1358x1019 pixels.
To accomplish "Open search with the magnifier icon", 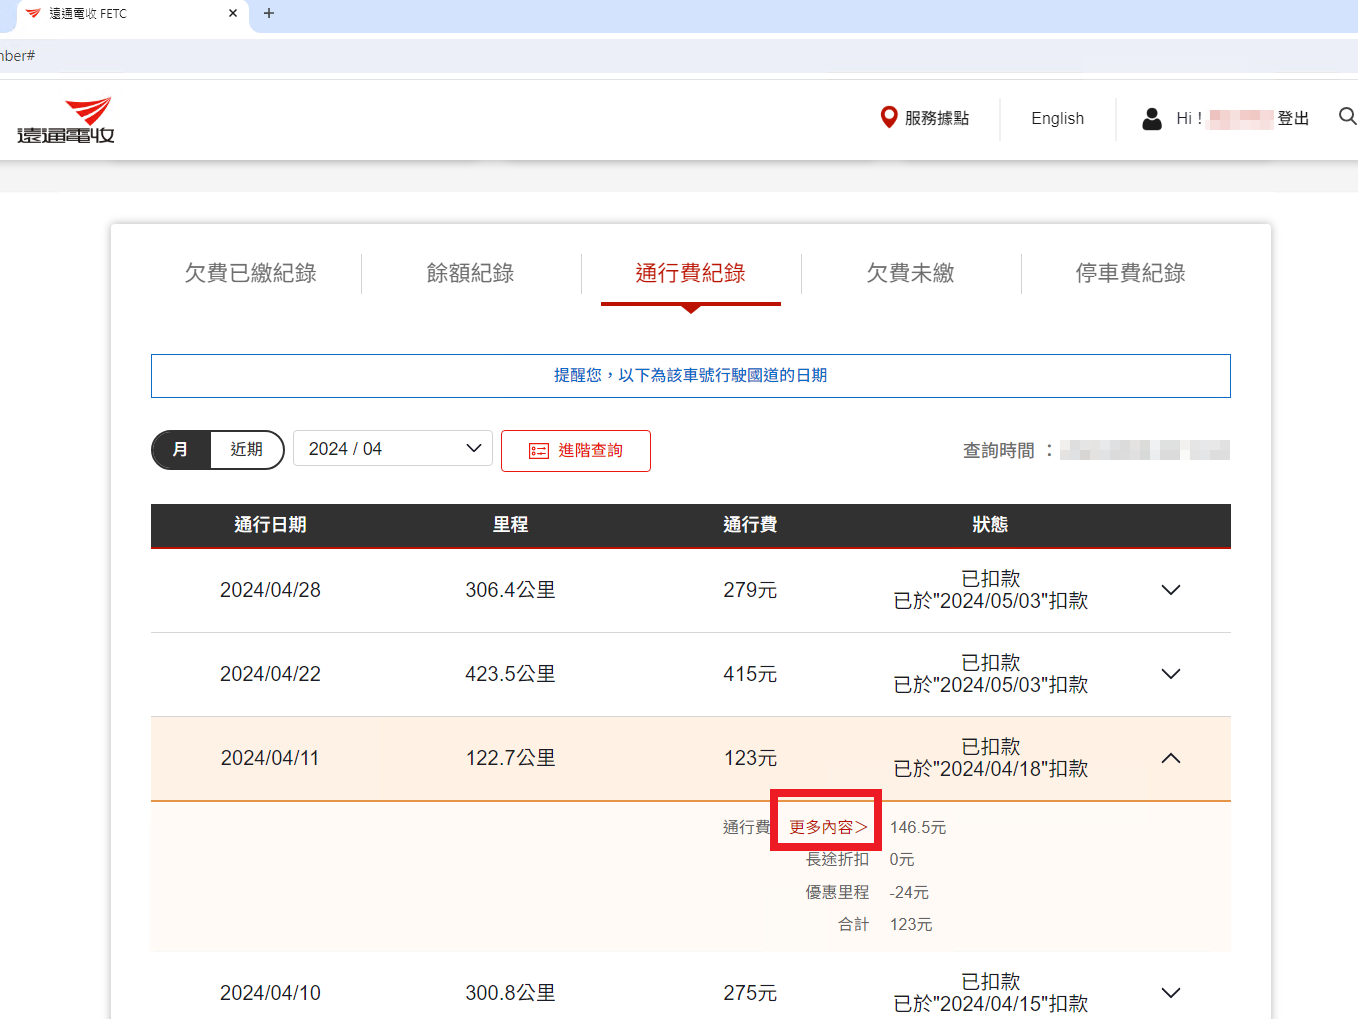I will click(x=1347, y=117).
